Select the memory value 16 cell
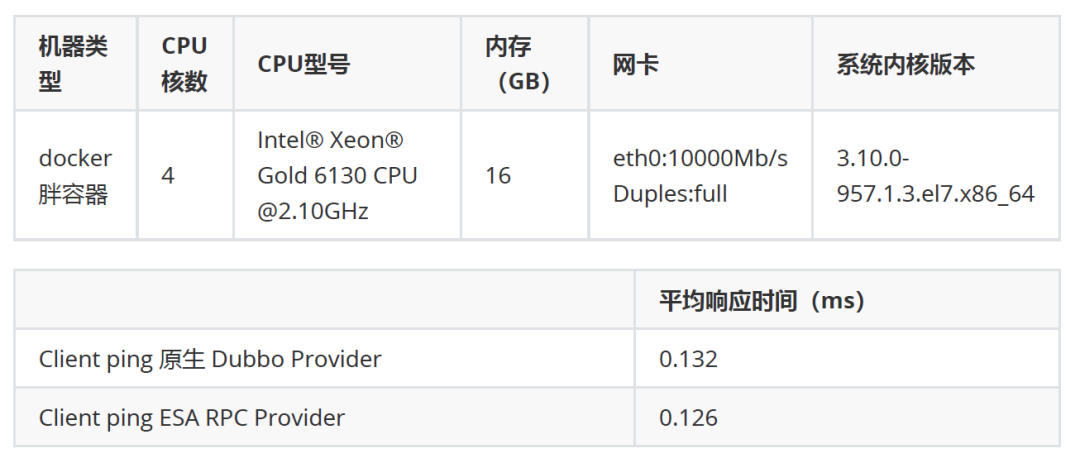Viewport: 1080px width, 463px height. click(x=498, y=176)
